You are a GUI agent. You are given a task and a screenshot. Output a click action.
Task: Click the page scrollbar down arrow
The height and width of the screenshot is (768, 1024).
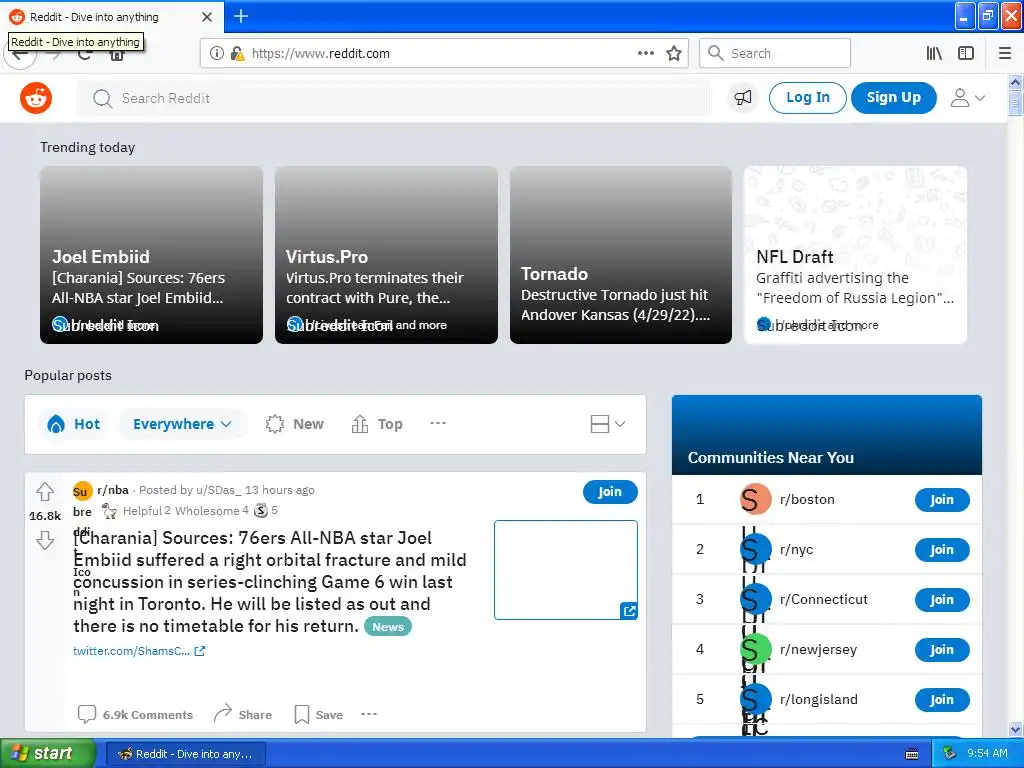[x=1015, y=729]
